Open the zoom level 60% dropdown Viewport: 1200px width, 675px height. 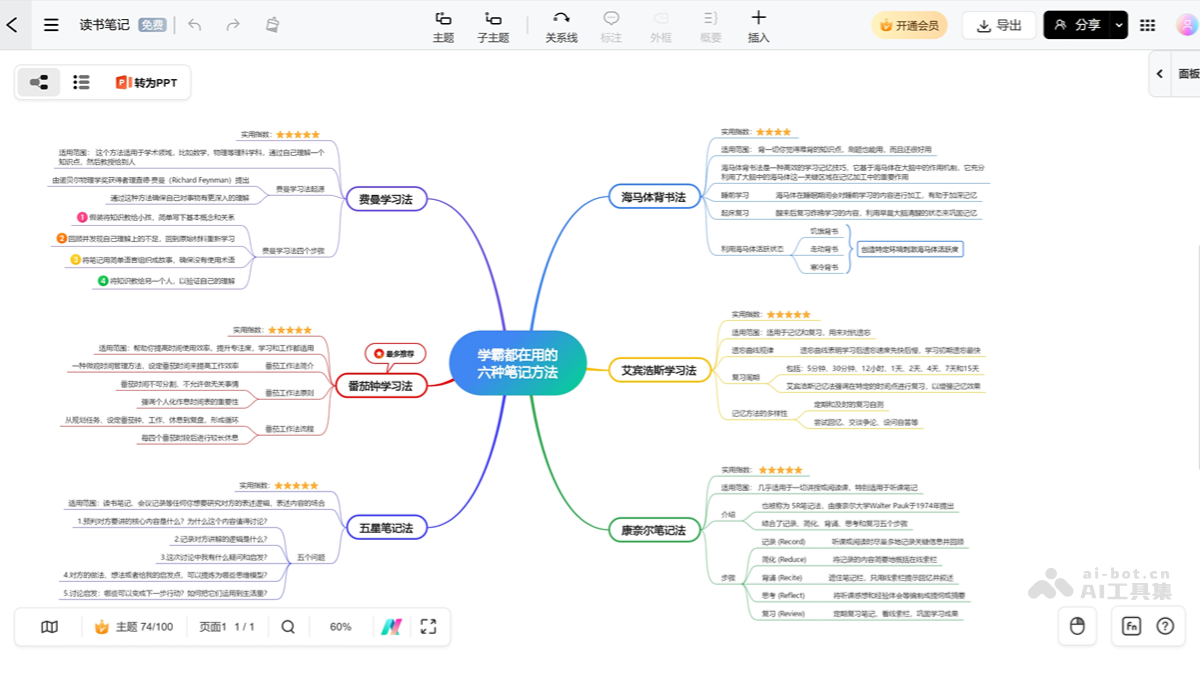340,627
